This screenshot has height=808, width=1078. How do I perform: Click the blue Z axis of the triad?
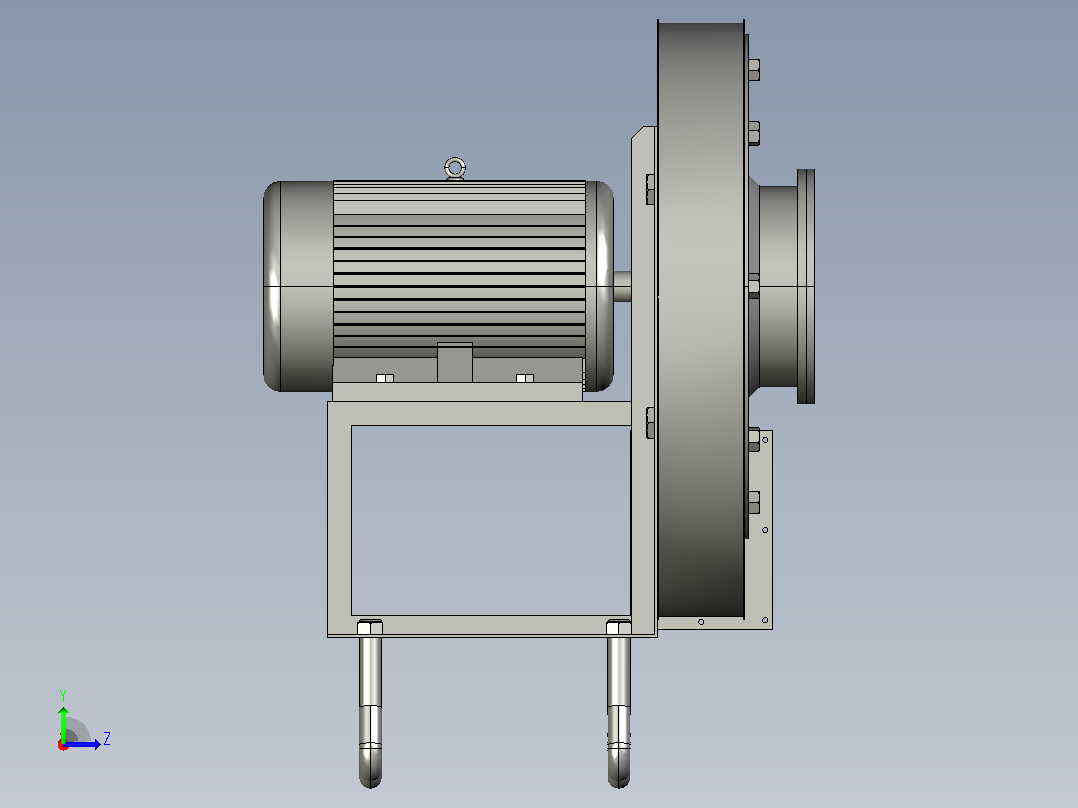pos(81,744)
